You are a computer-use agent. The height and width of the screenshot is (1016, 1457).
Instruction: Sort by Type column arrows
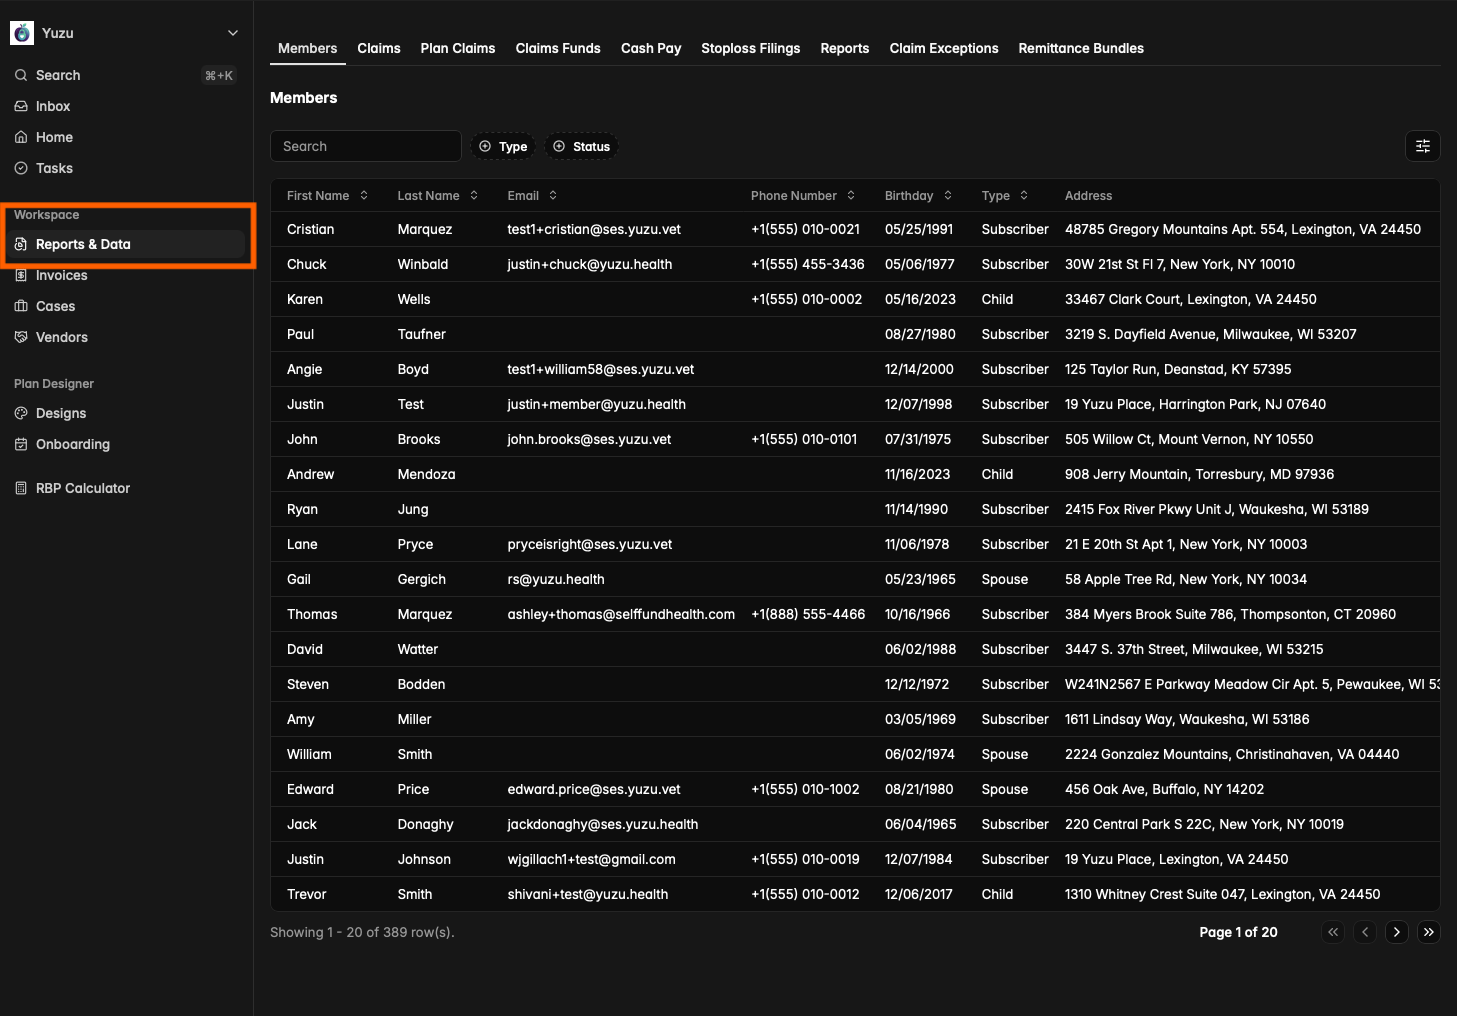(1024, 195)
